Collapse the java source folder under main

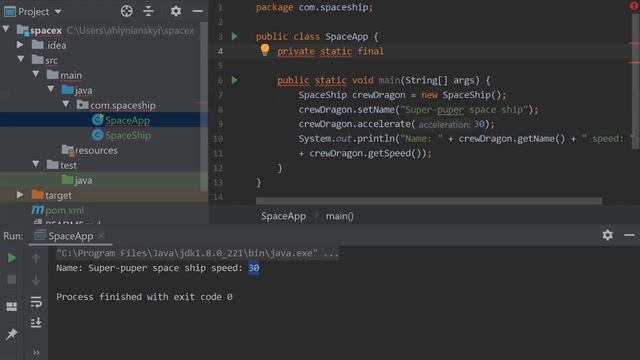pyautogui.click(x=51, y=89)
